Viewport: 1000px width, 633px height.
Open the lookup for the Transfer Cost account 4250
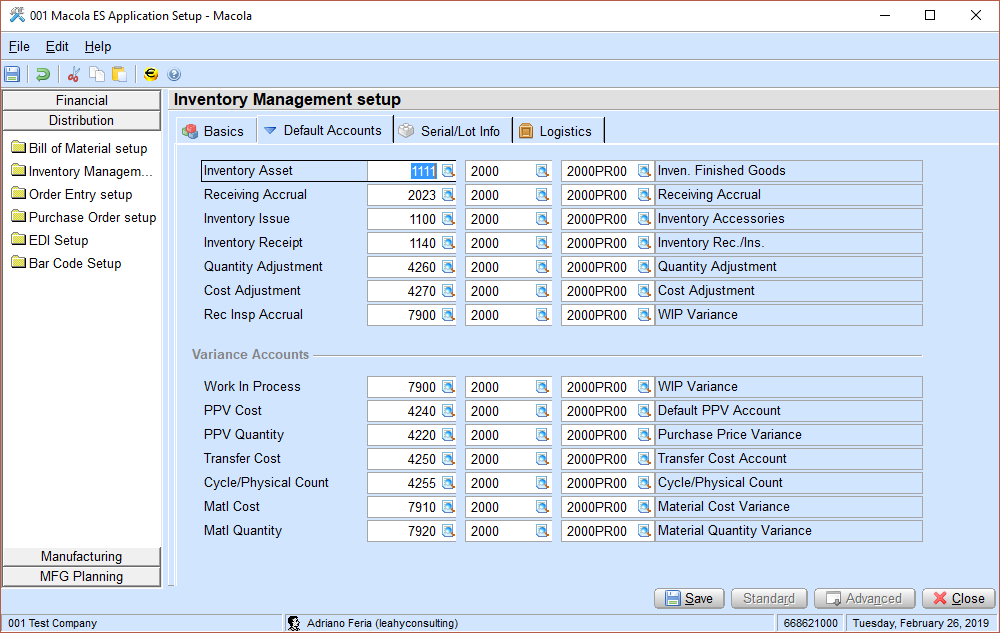448,459
